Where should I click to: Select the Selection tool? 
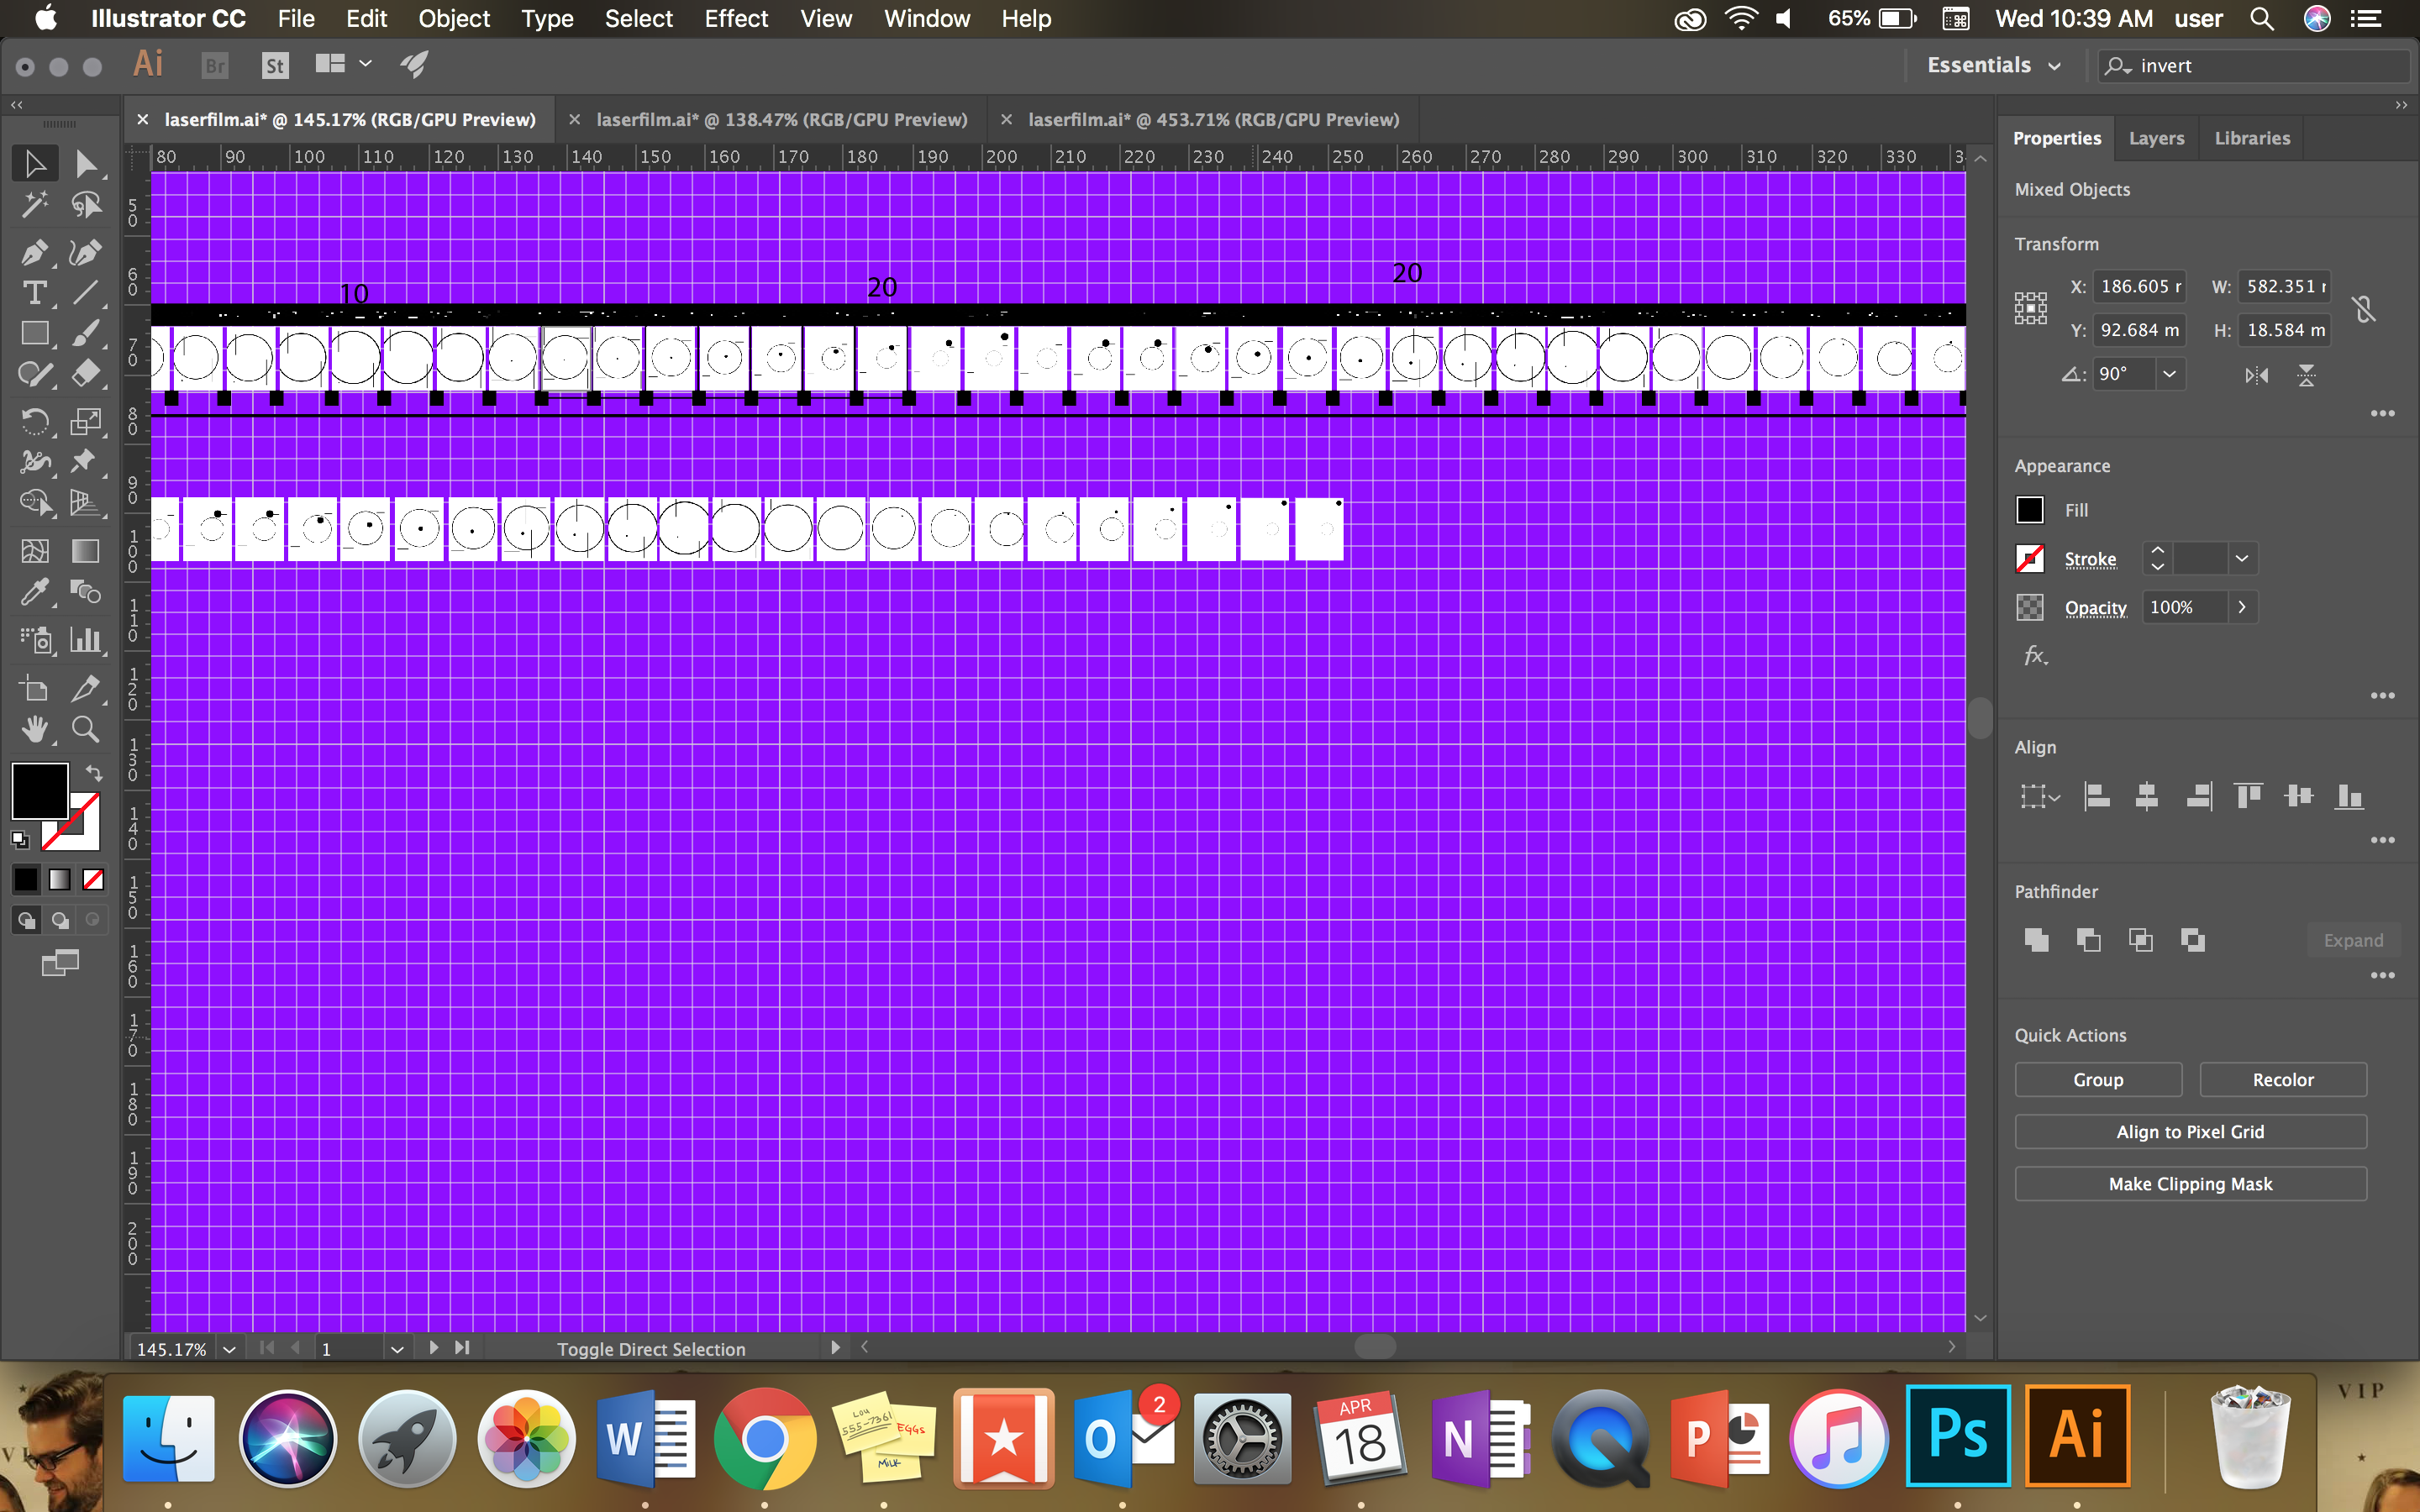click(35, 163)
